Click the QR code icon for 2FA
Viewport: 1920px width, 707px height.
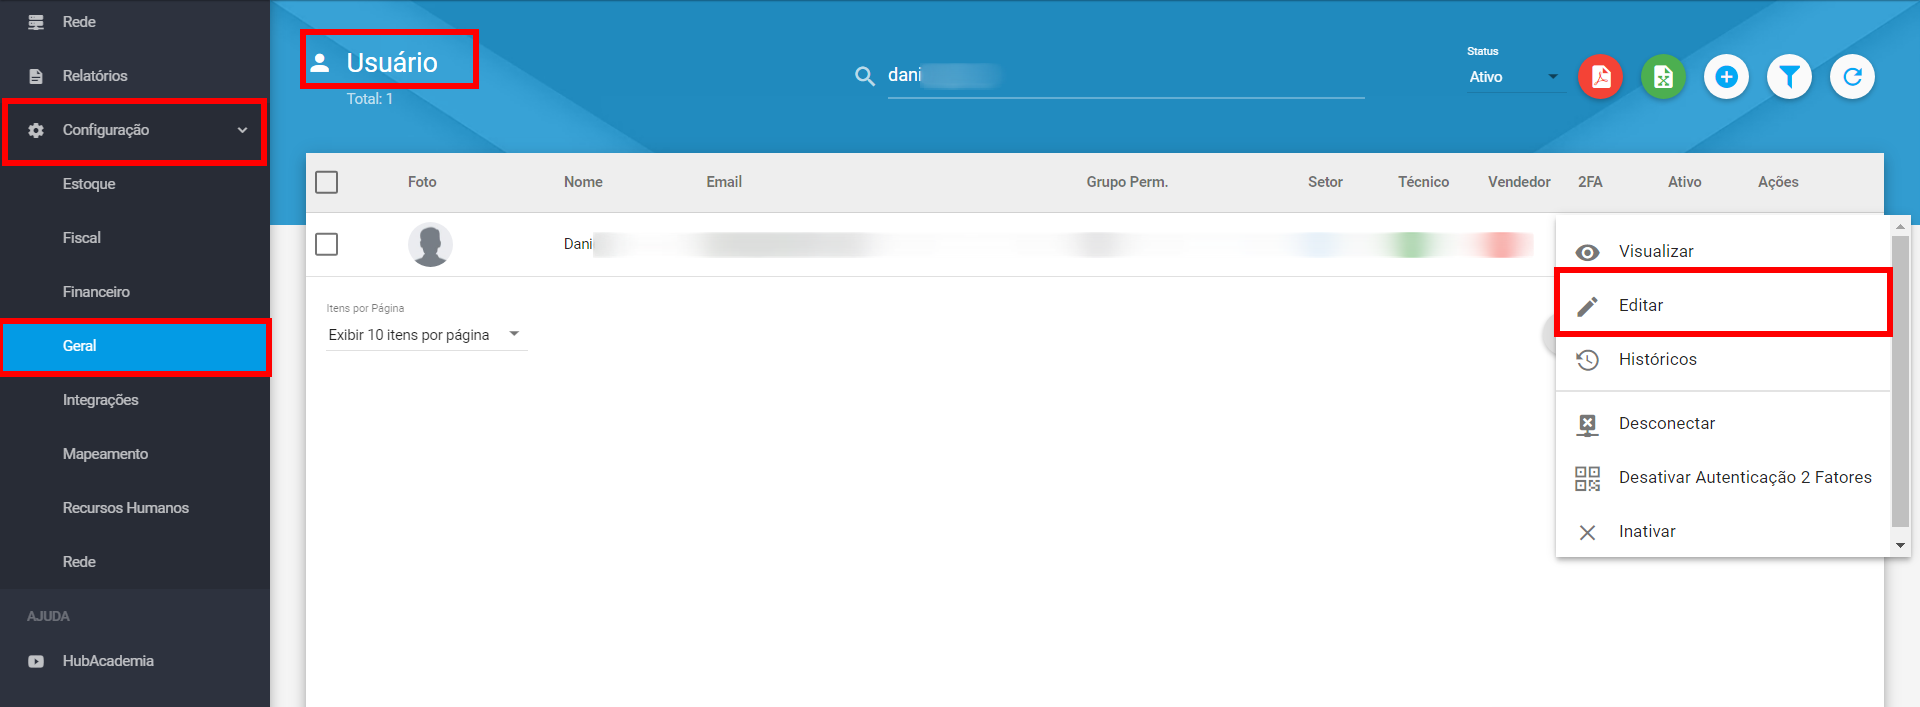1587,478
